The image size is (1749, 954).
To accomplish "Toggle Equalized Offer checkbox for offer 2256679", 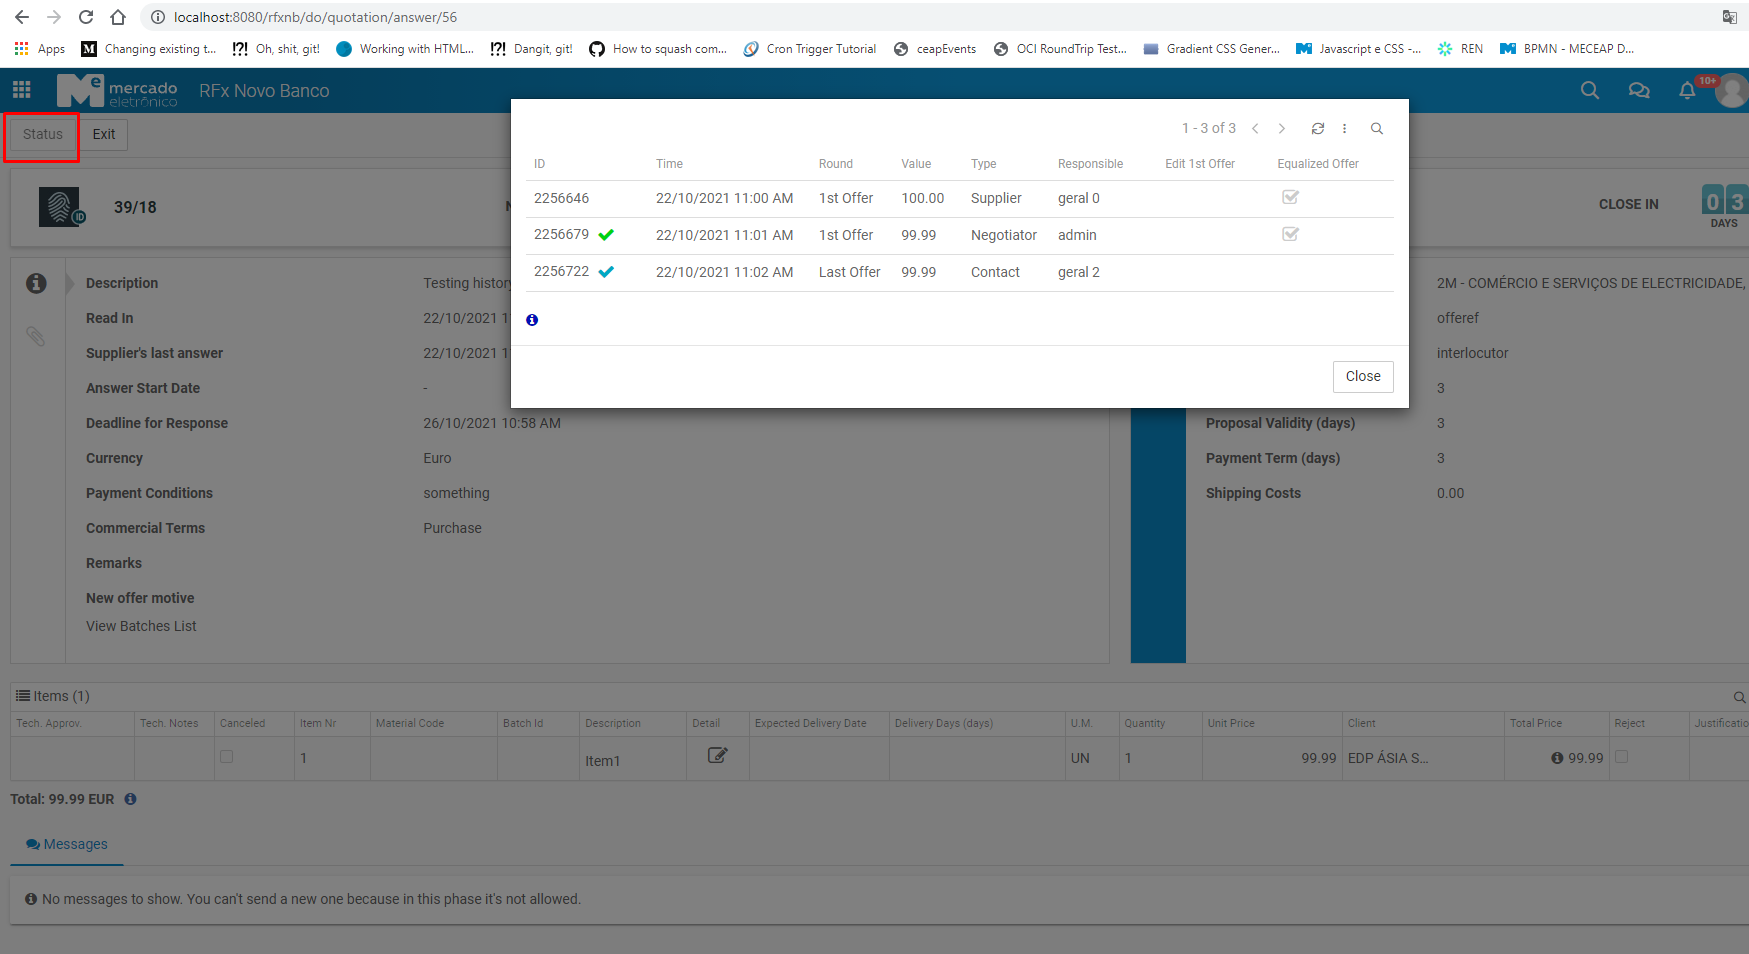I will click(1290, 235).
